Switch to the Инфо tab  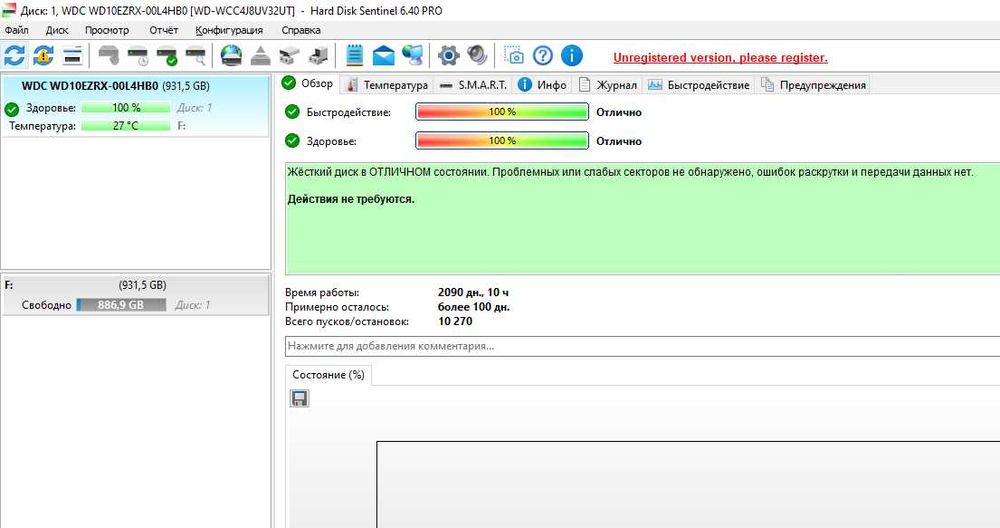(x=543, y=85)
